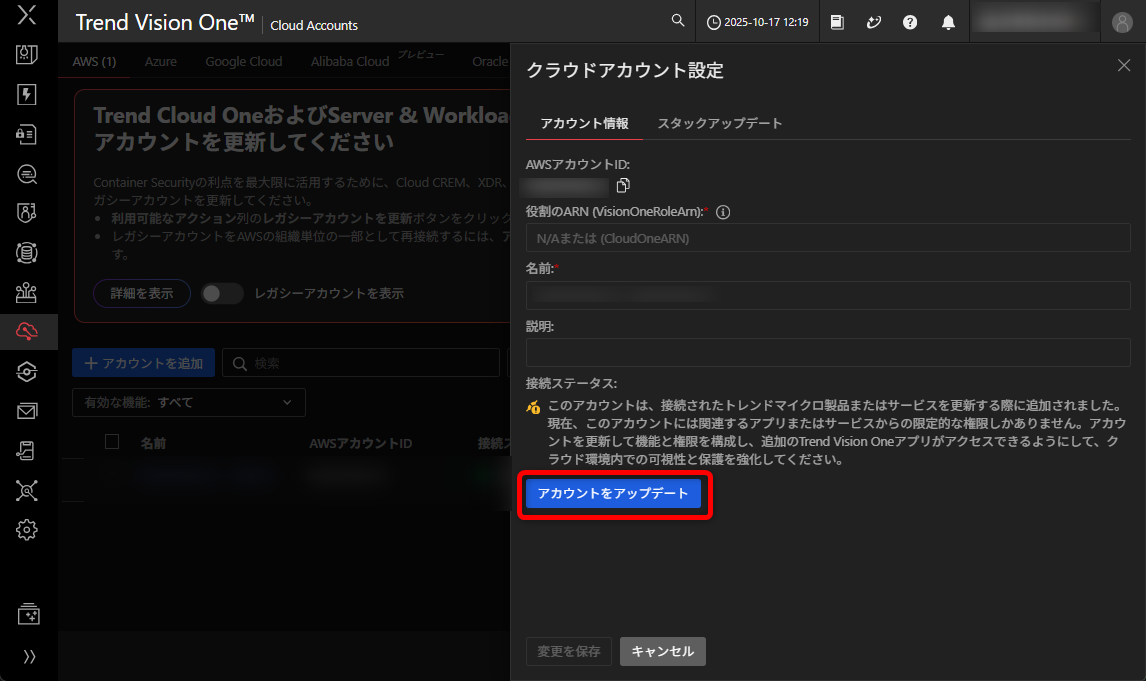Click the 説明 description input field

827,352
